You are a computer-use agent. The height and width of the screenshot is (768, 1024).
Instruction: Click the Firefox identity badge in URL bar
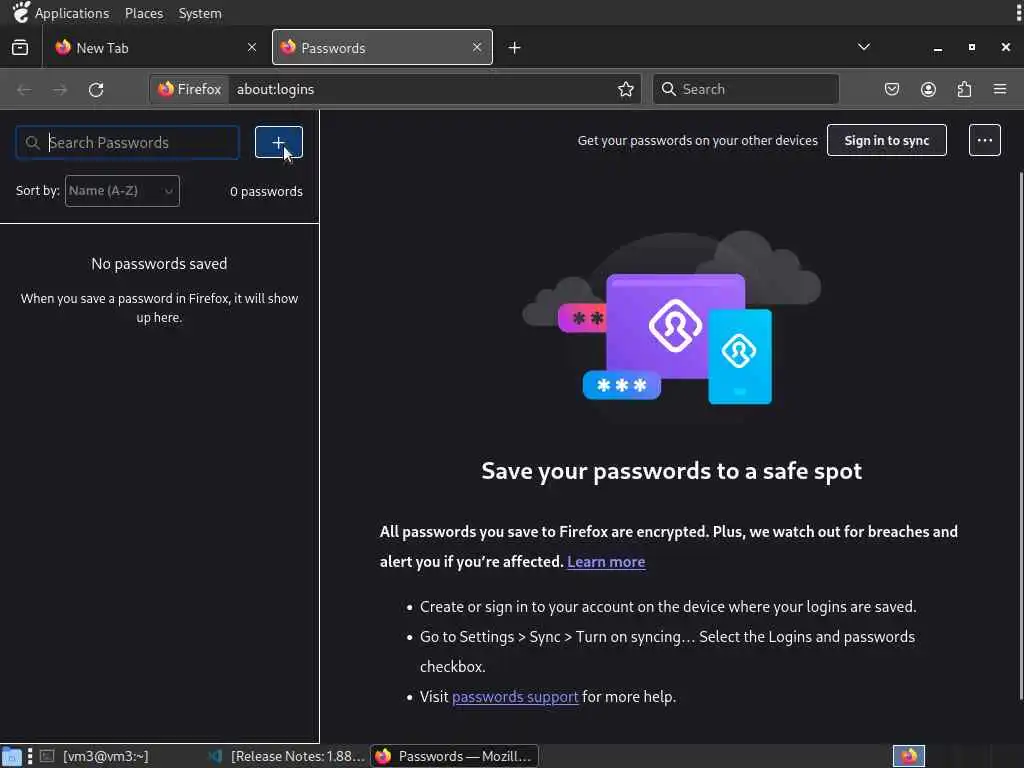pos(189,89)
